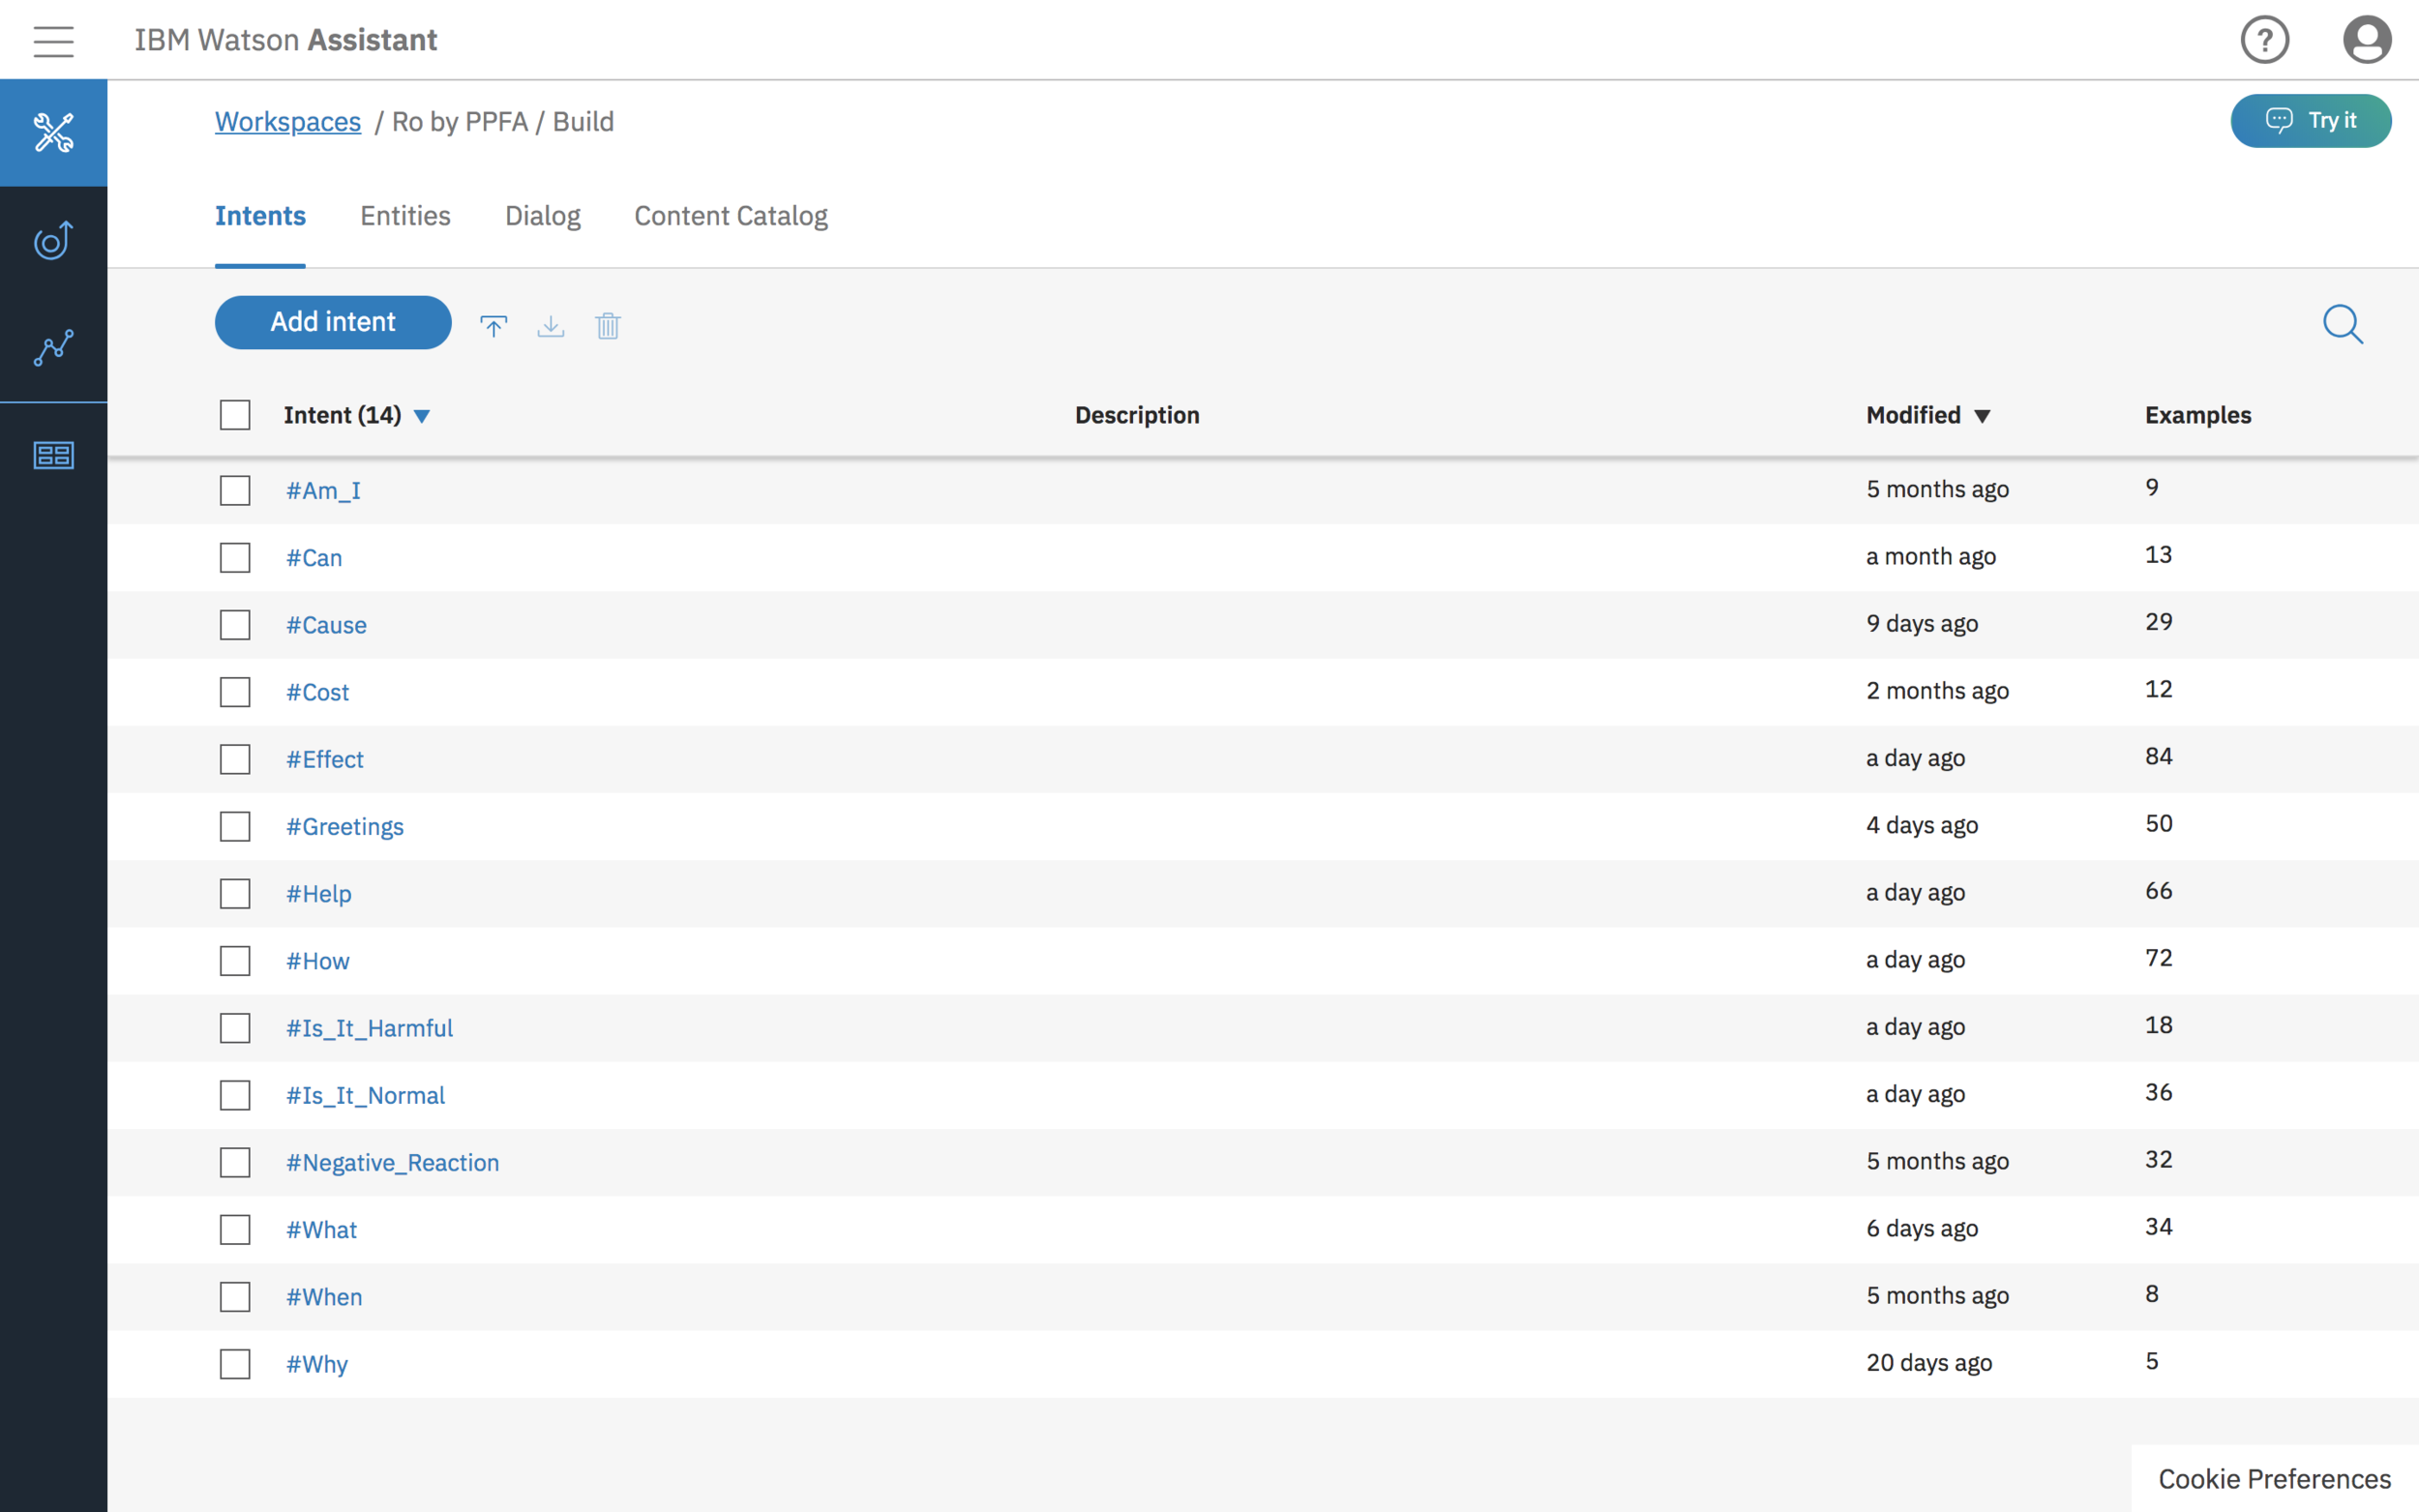Toggle the Intent column sort arrow
Screen dimensions: 2419x1512
point(422,416)
